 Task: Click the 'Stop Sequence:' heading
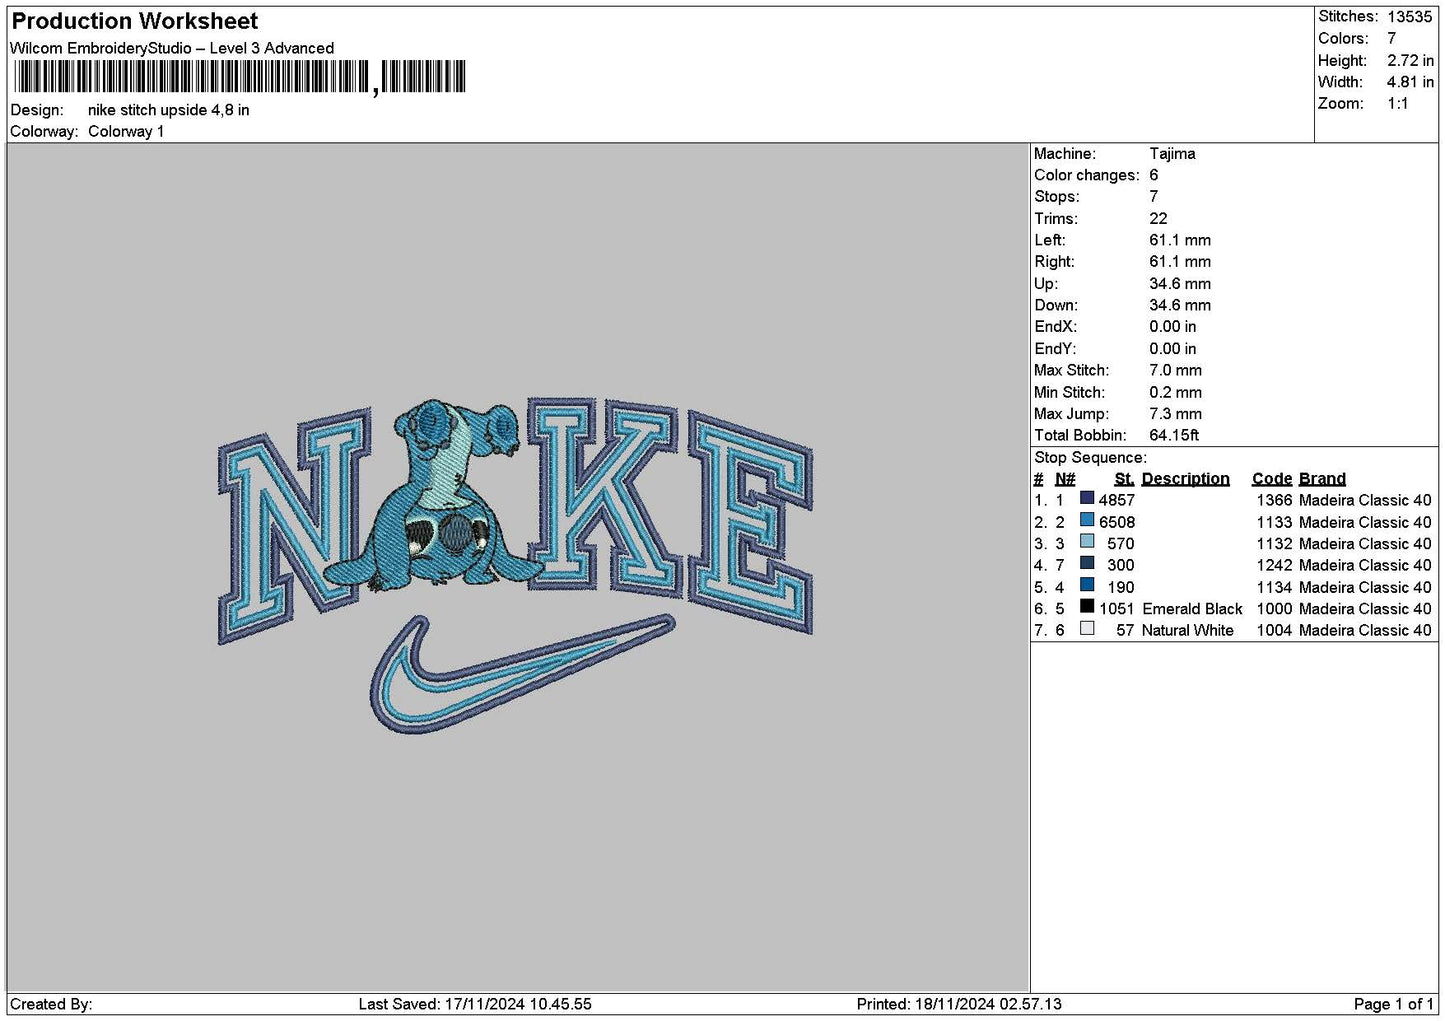point(1090,458)
